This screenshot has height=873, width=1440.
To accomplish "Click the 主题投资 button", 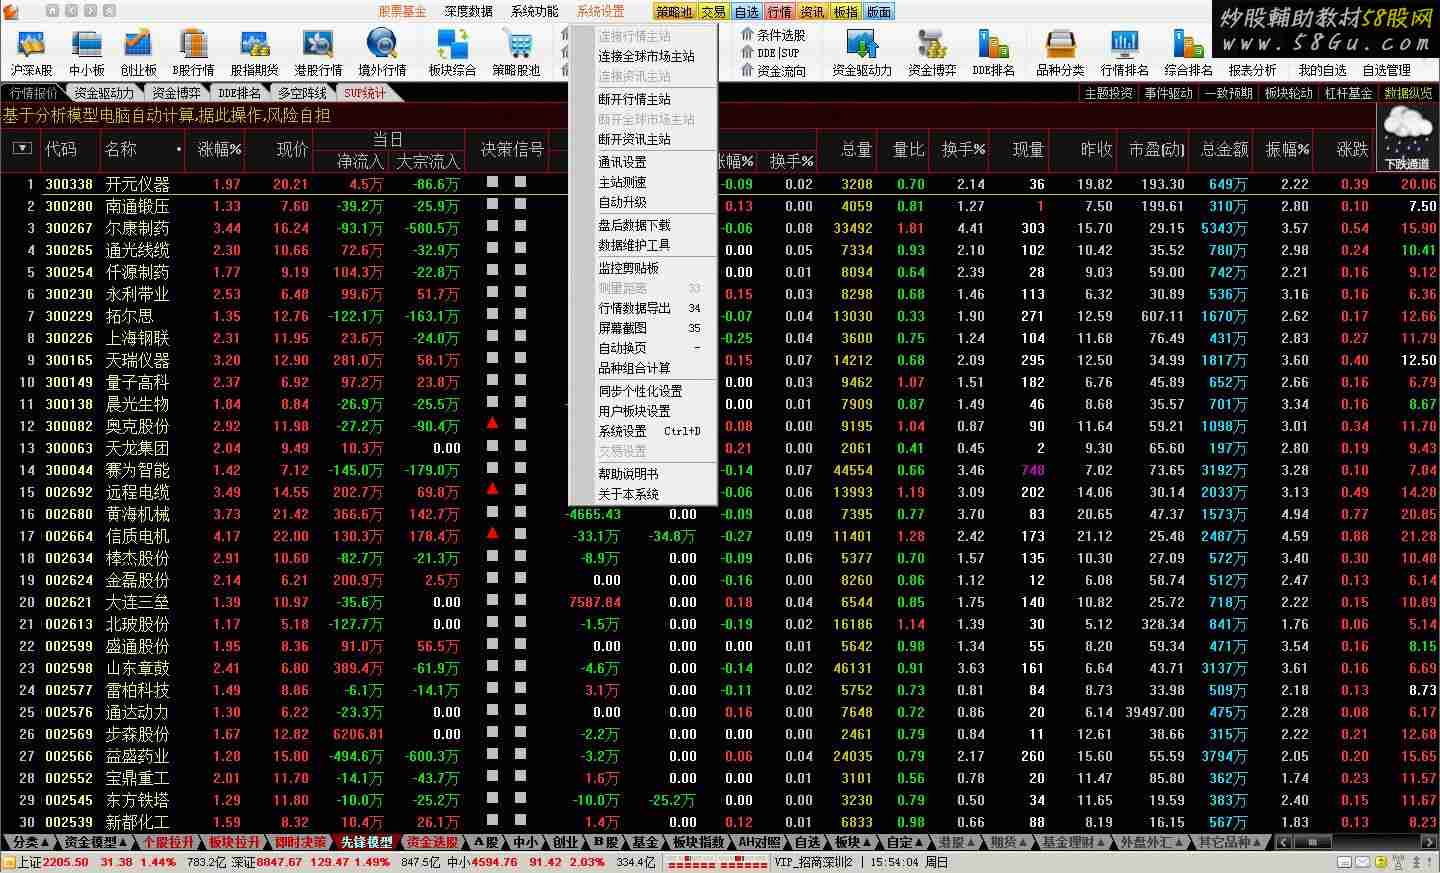I will pos(1109,93).
